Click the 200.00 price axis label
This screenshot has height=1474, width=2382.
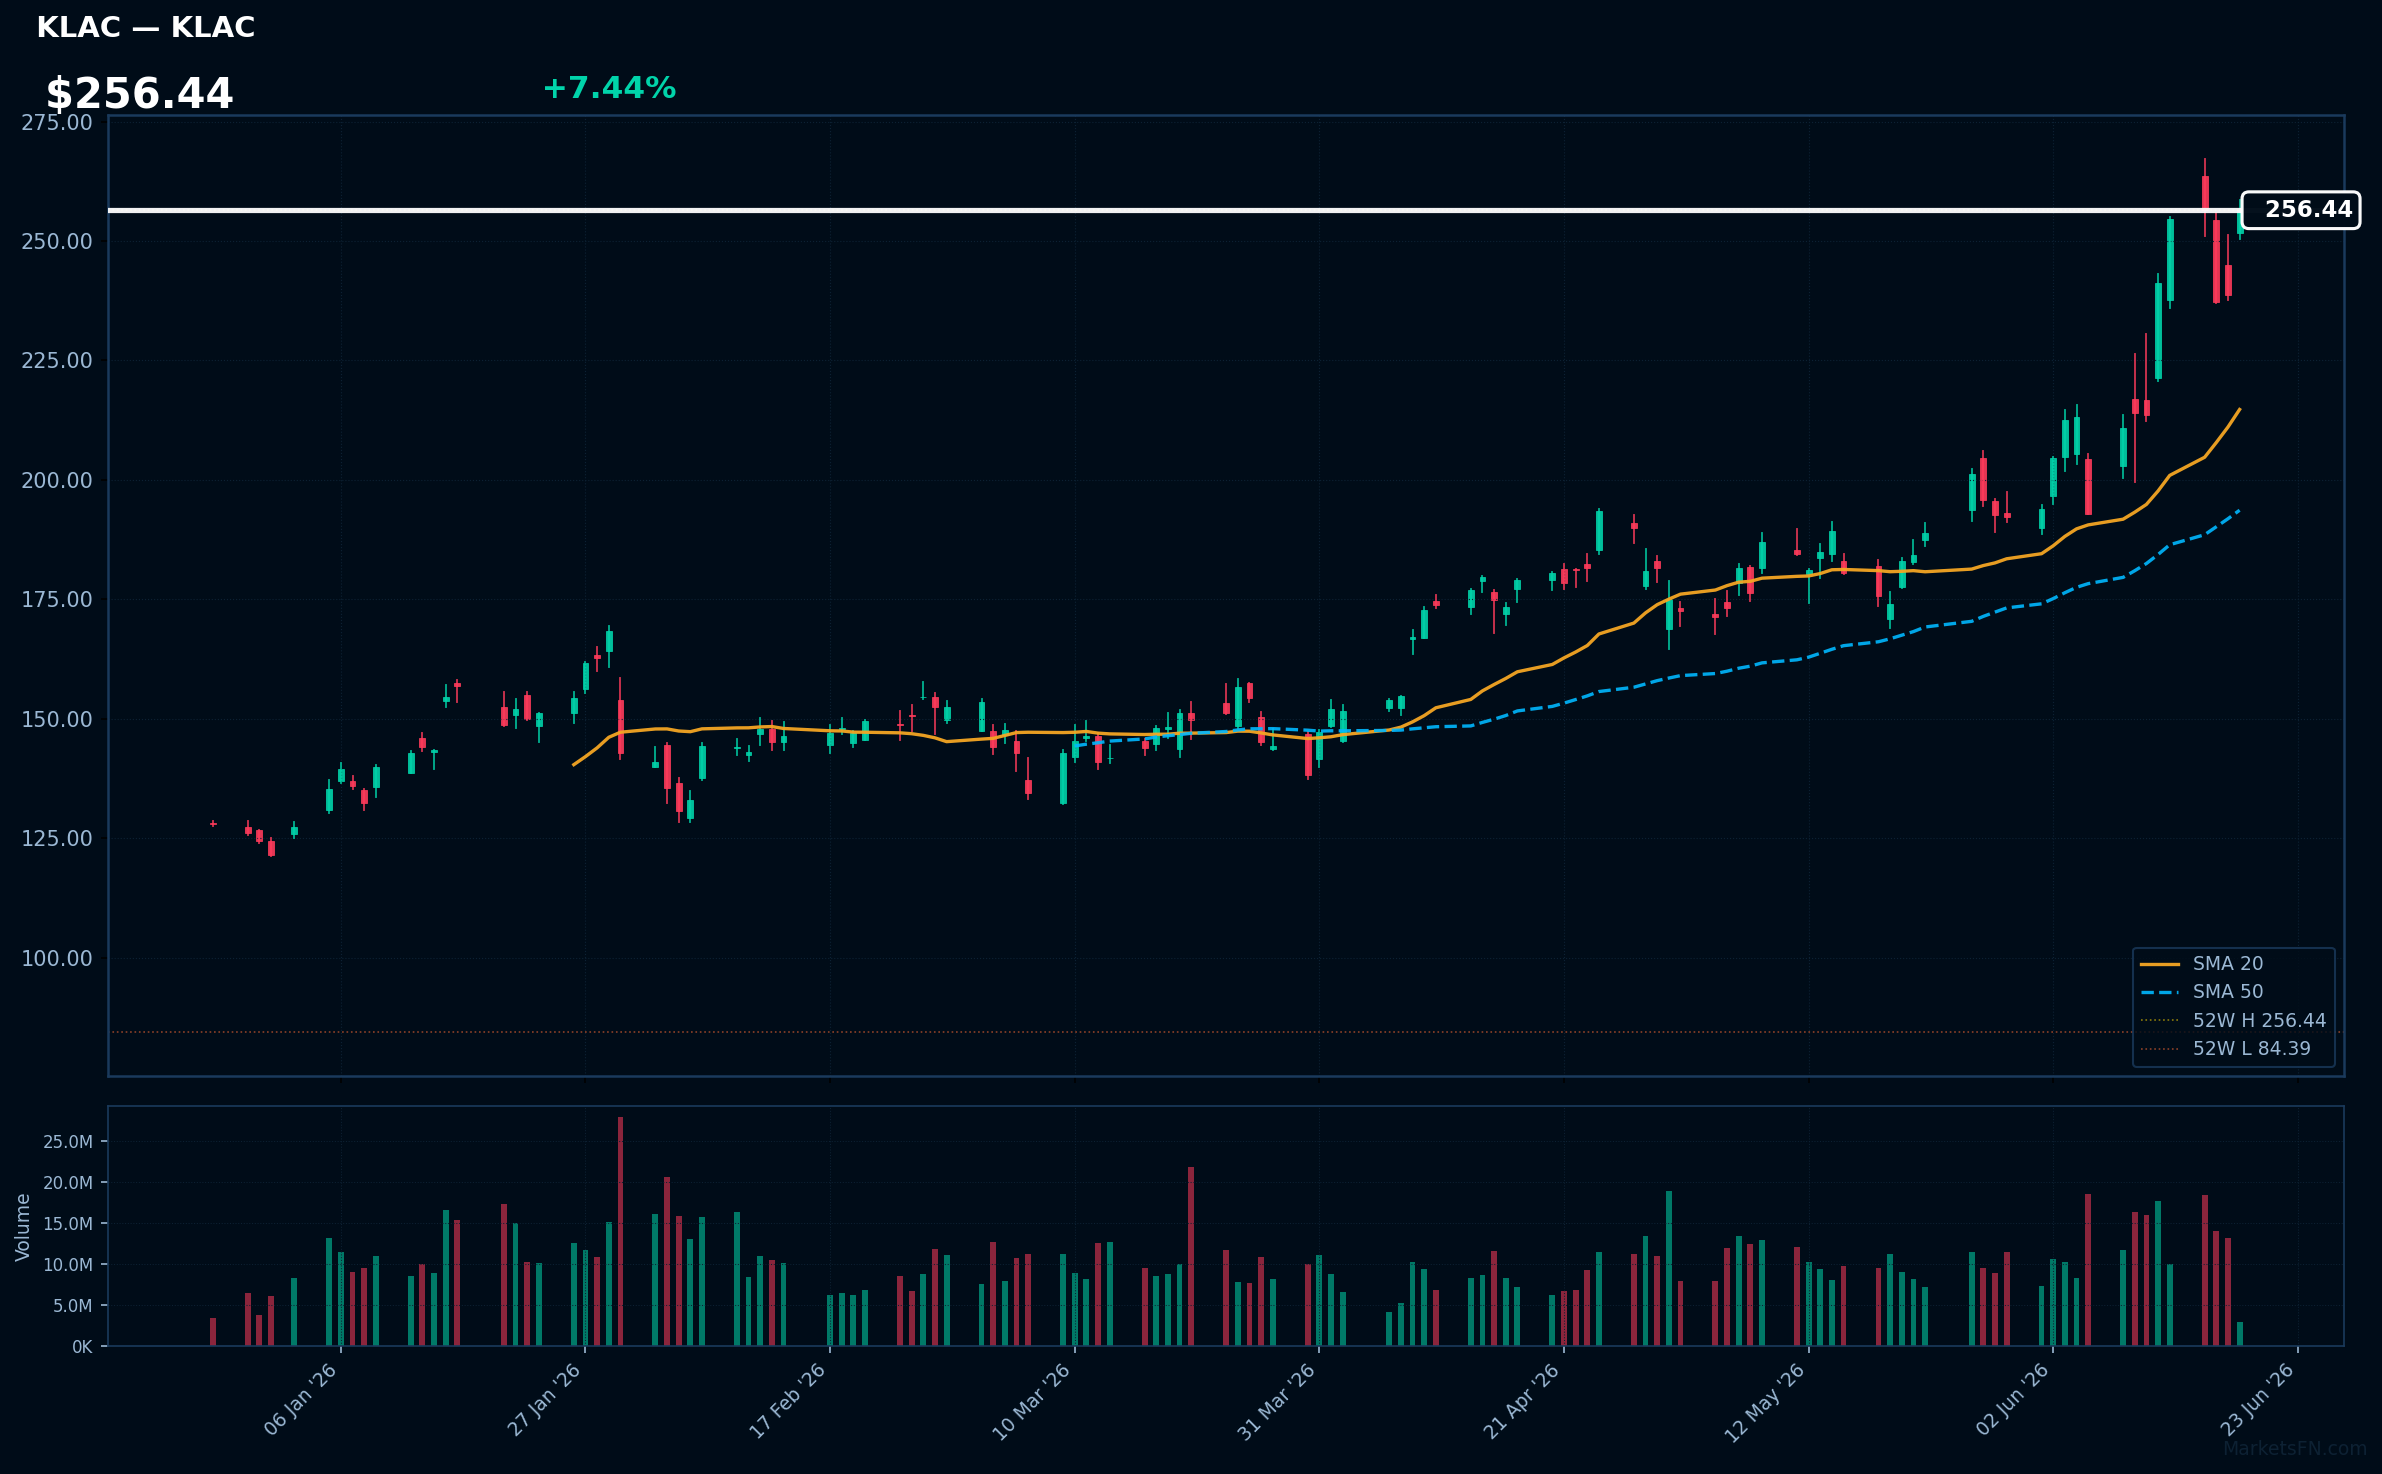[x=57, y=480]
